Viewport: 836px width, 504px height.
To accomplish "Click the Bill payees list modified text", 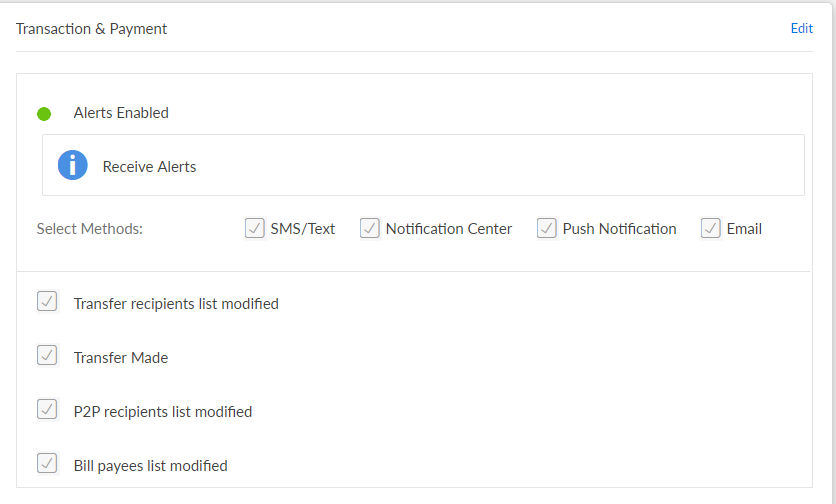I will coord(151,465).
